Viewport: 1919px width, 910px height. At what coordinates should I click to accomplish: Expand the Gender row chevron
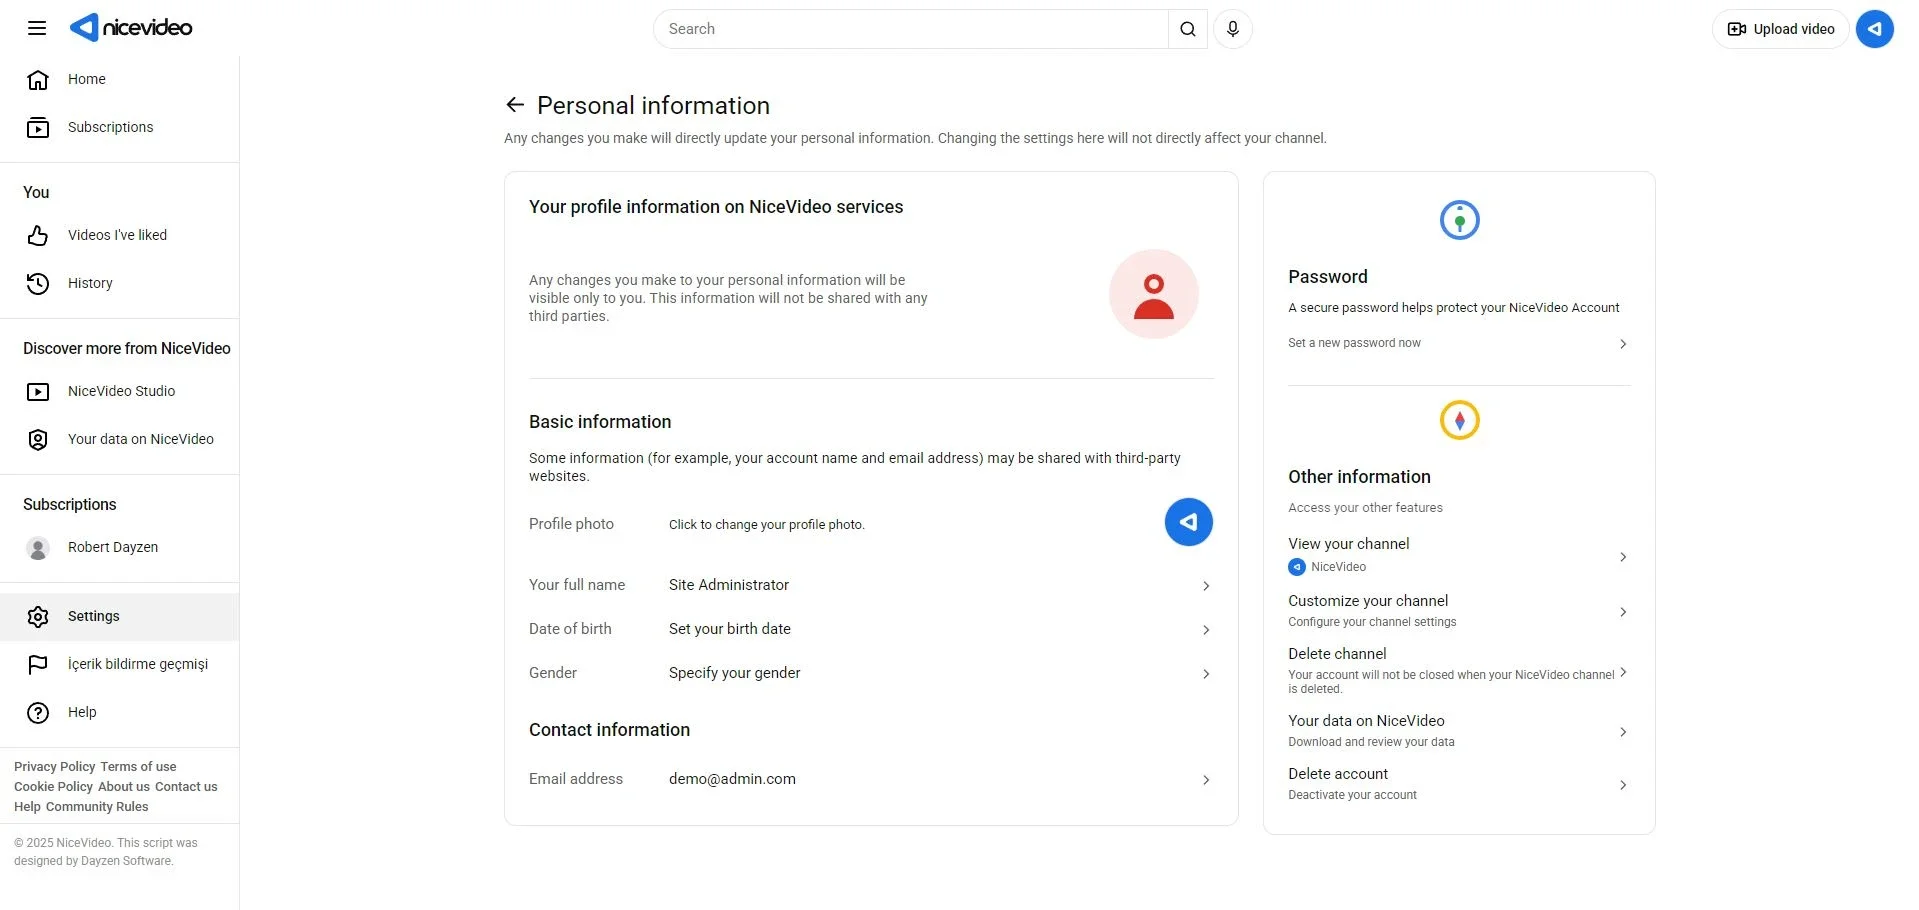(x=1206, y=674)
